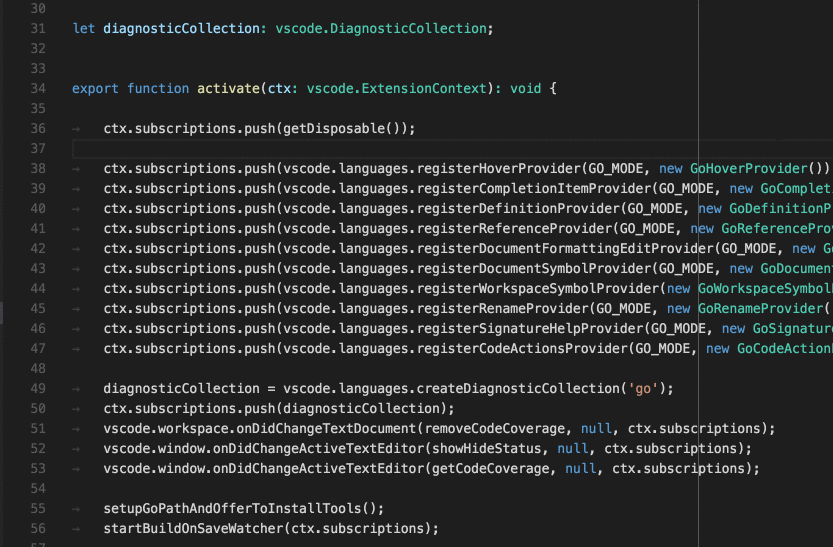
Task: Click line number 34 in the gutter
Action: click(x=39, y=89)
